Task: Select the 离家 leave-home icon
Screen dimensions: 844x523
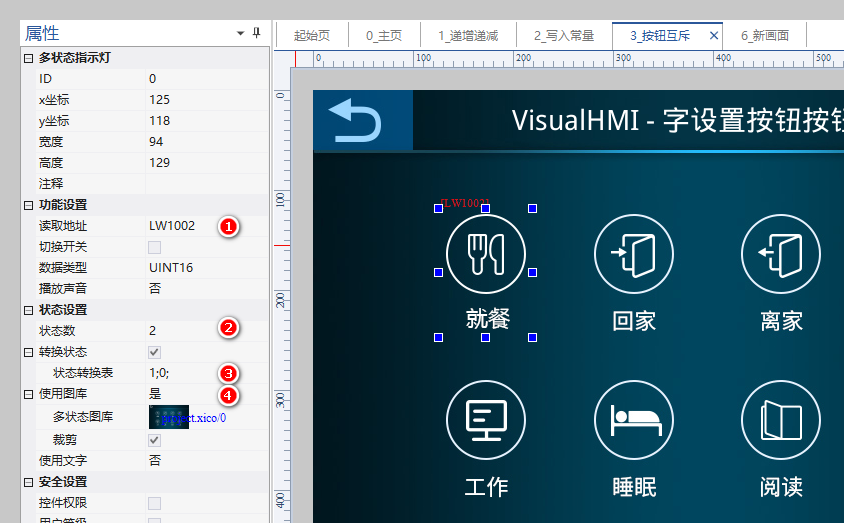Action: [x=781, y=253]
